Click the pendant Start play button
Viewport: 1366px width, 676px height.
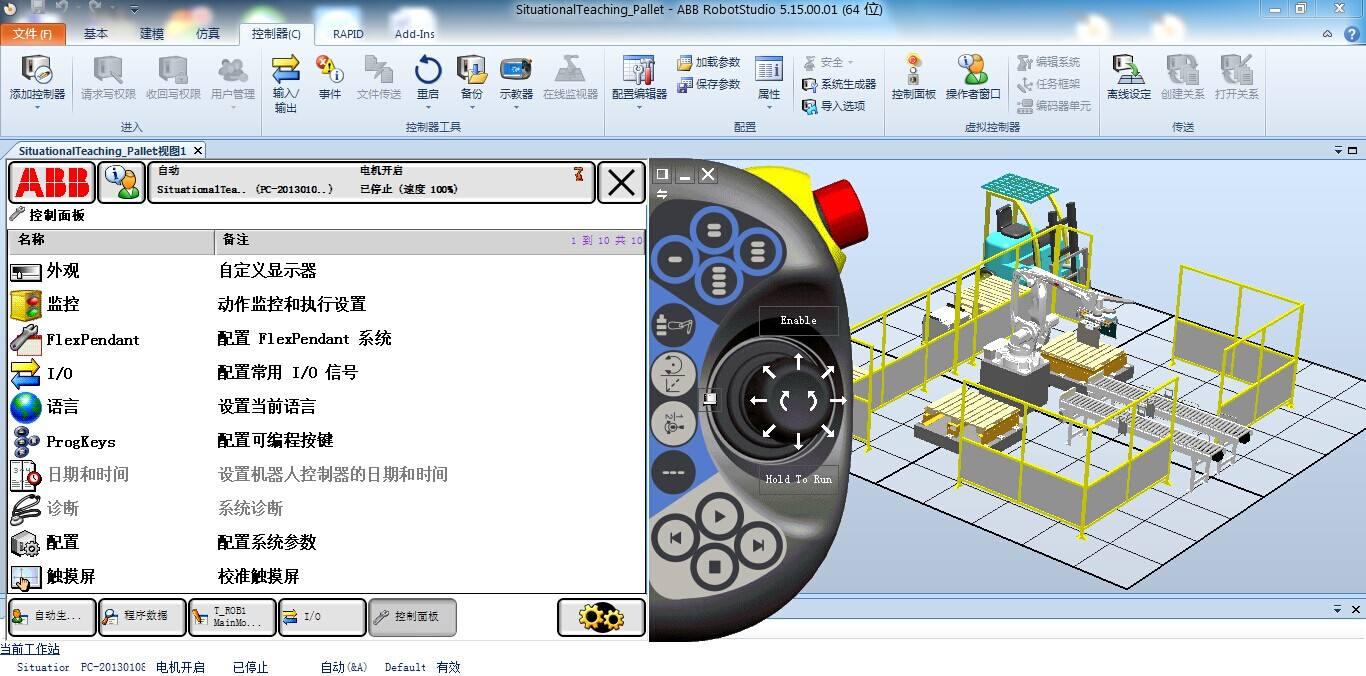pyautogui.click(x=718, y=517)
